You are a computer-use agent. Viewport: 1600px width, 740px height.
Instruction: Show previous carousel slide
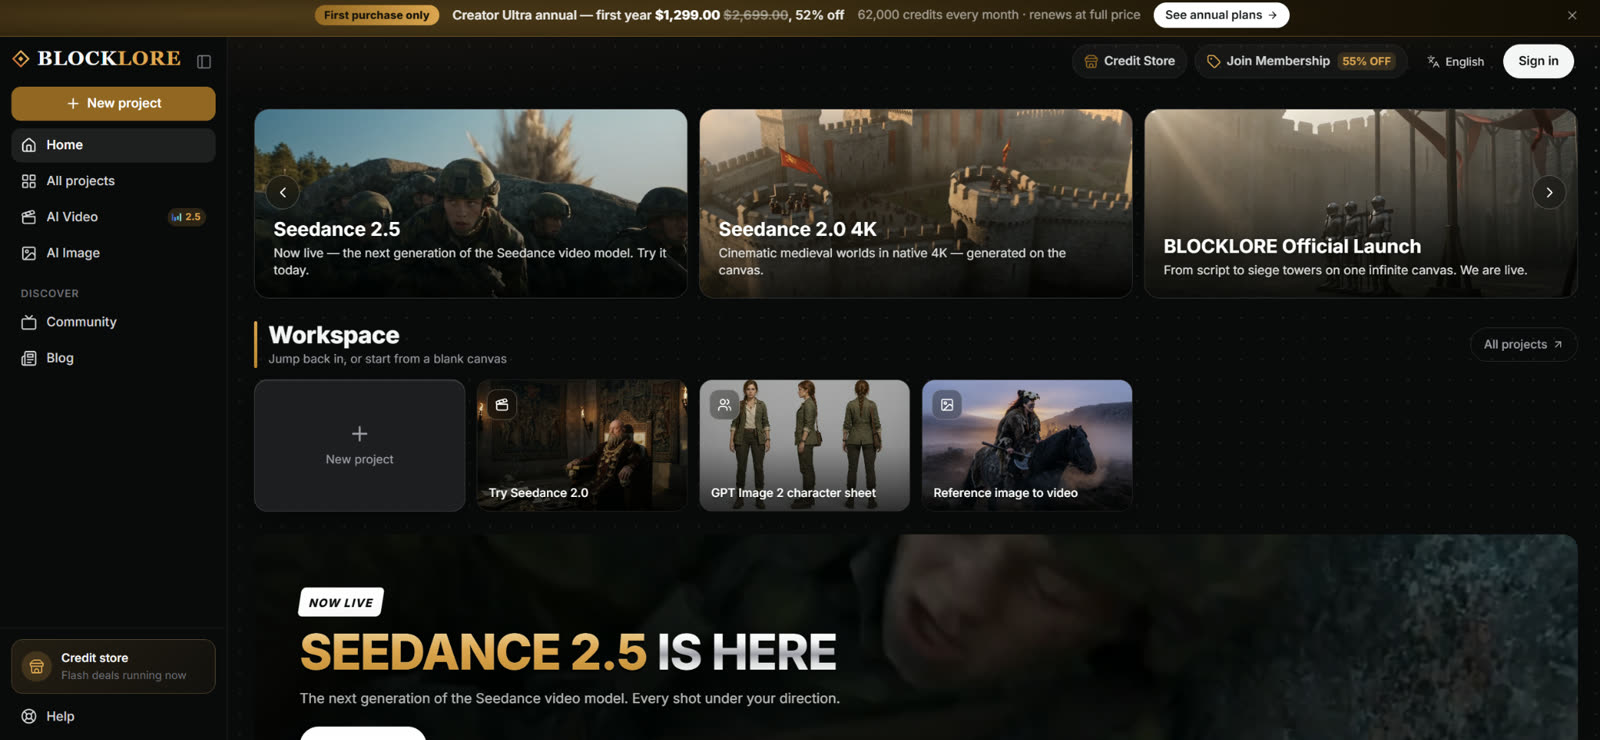tap(283, 192)
